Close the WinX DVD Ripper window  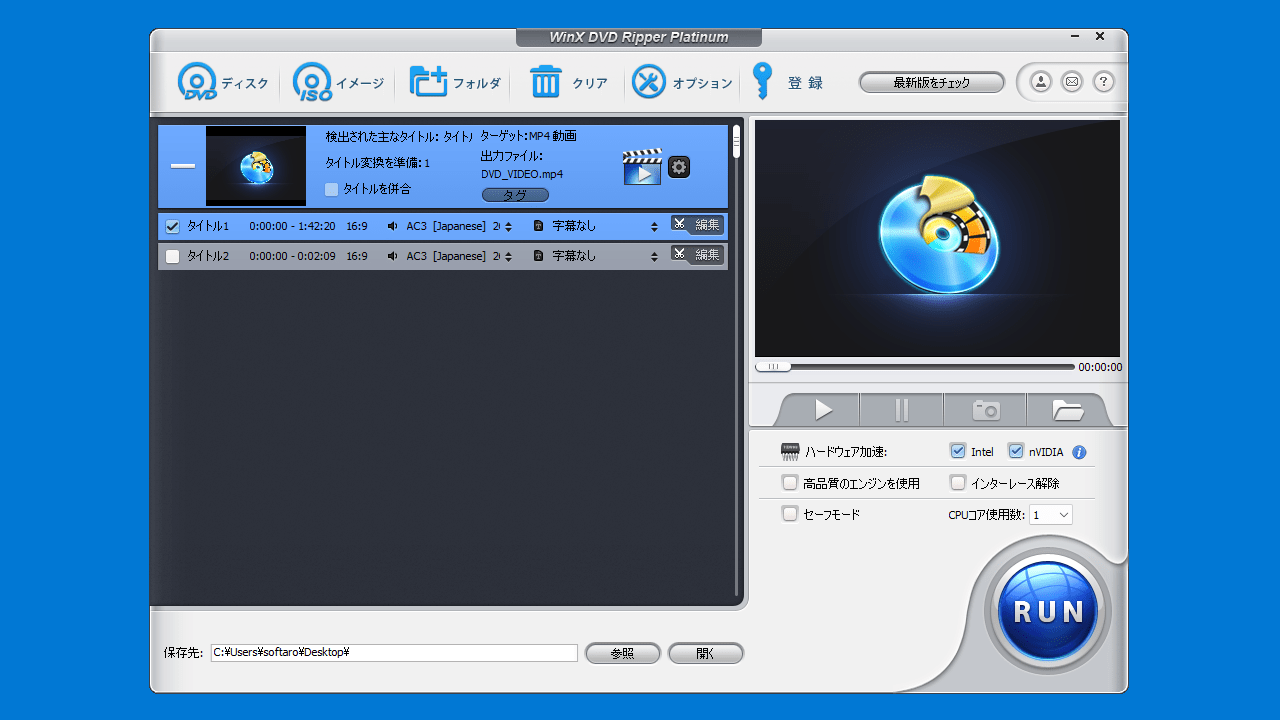coord(1100,36)
